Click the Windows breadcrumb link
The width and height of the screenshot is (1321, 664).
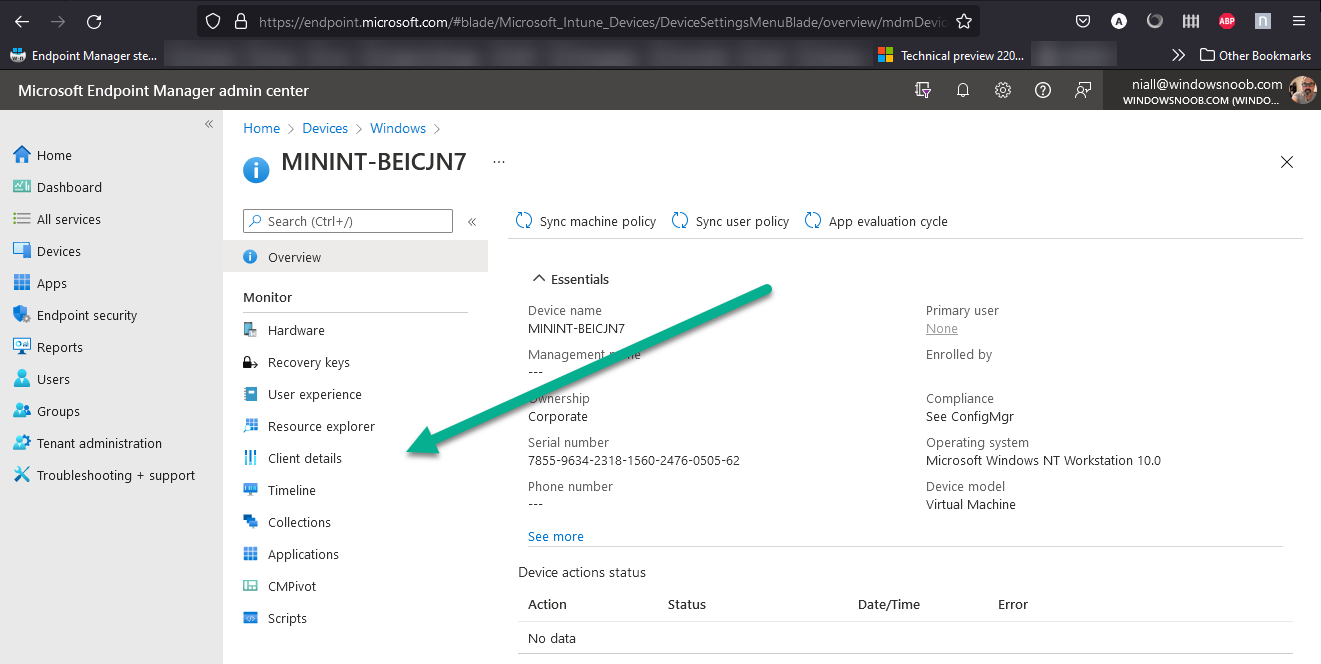[398, 128]
